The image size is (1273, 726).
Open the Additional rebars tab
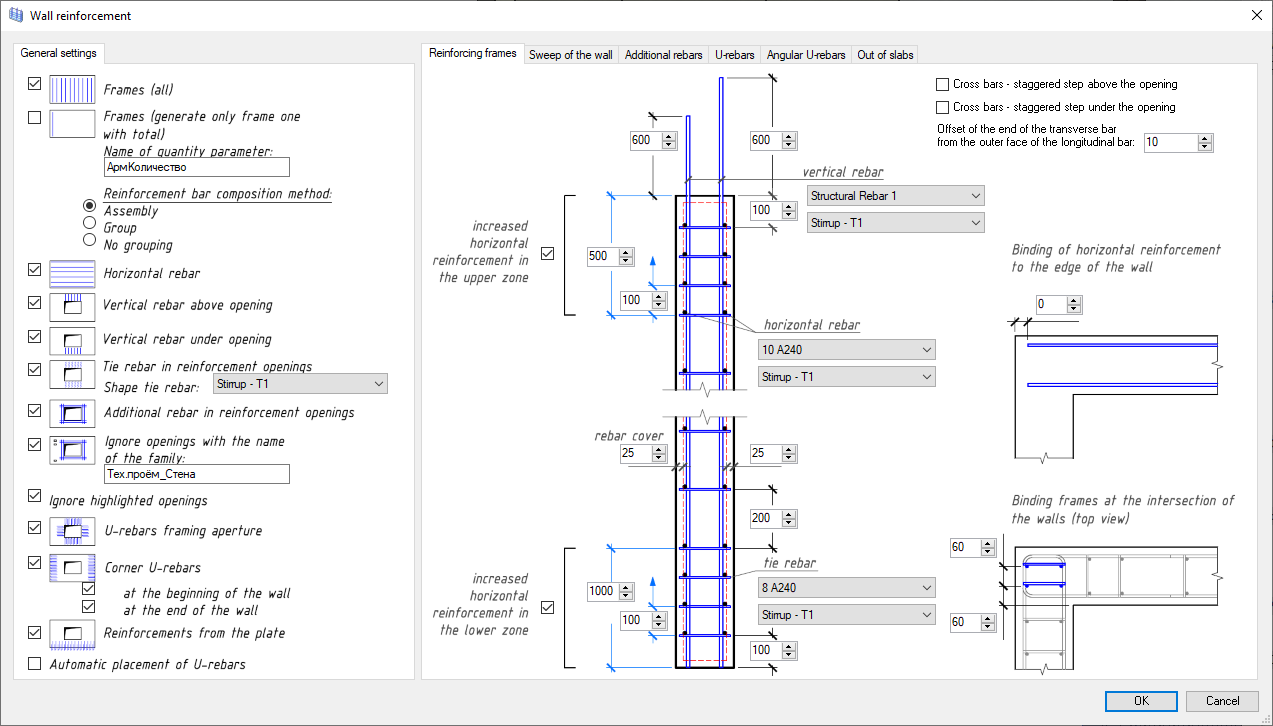click(x=664, y=55)
